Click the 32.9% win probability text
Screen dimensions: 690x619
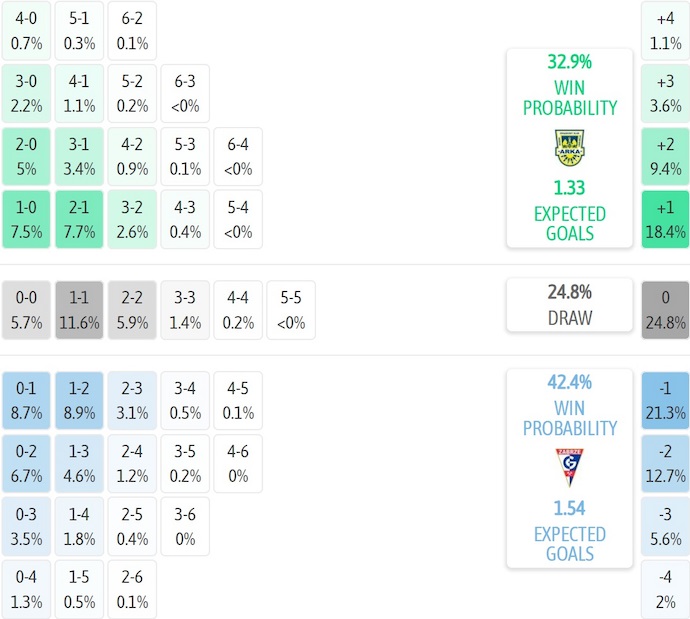click(x=569, y=62)
